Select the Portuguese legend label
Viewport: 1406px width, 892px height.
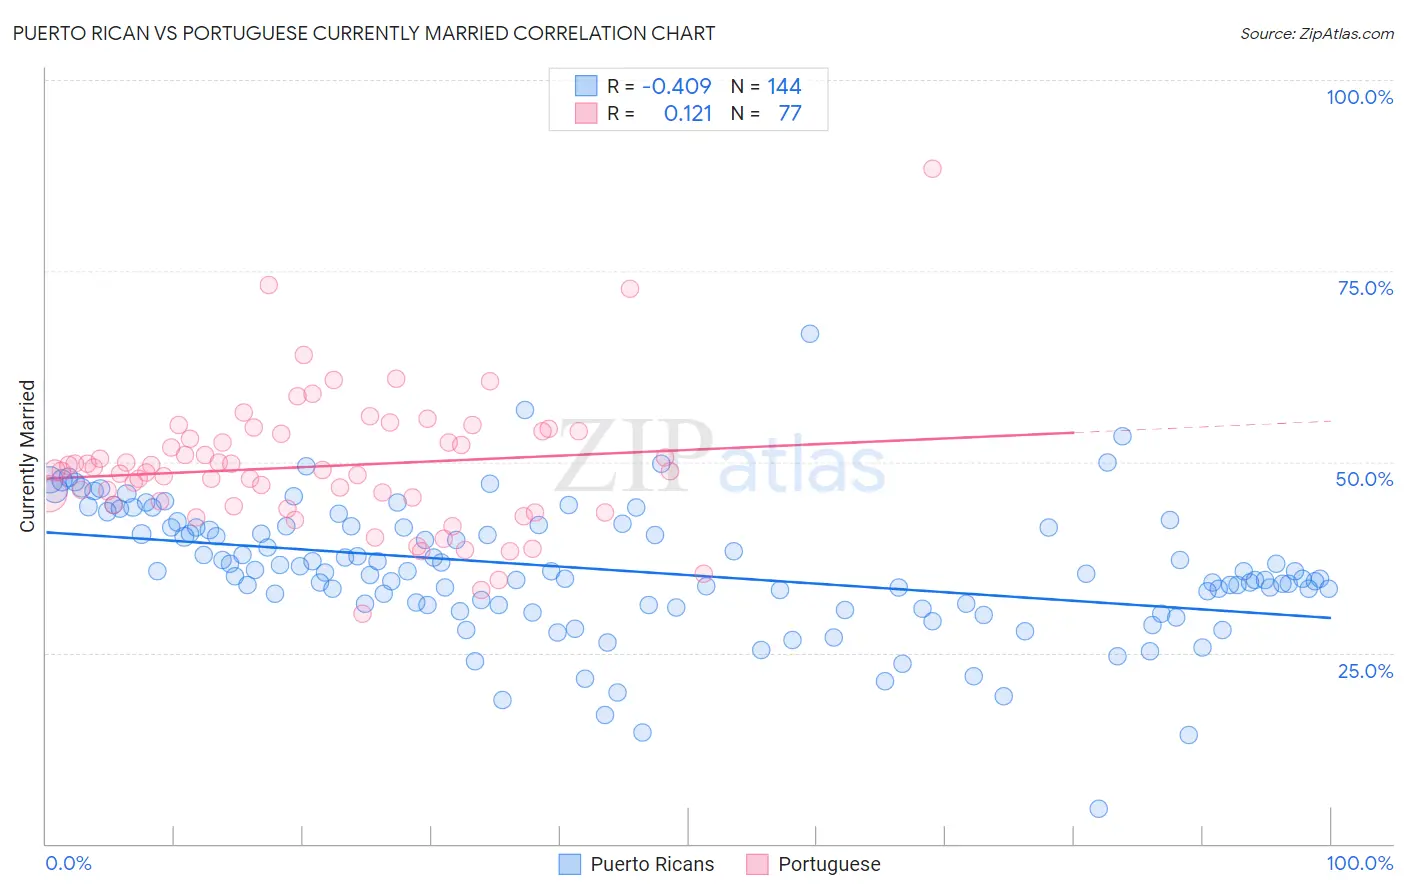829,864
